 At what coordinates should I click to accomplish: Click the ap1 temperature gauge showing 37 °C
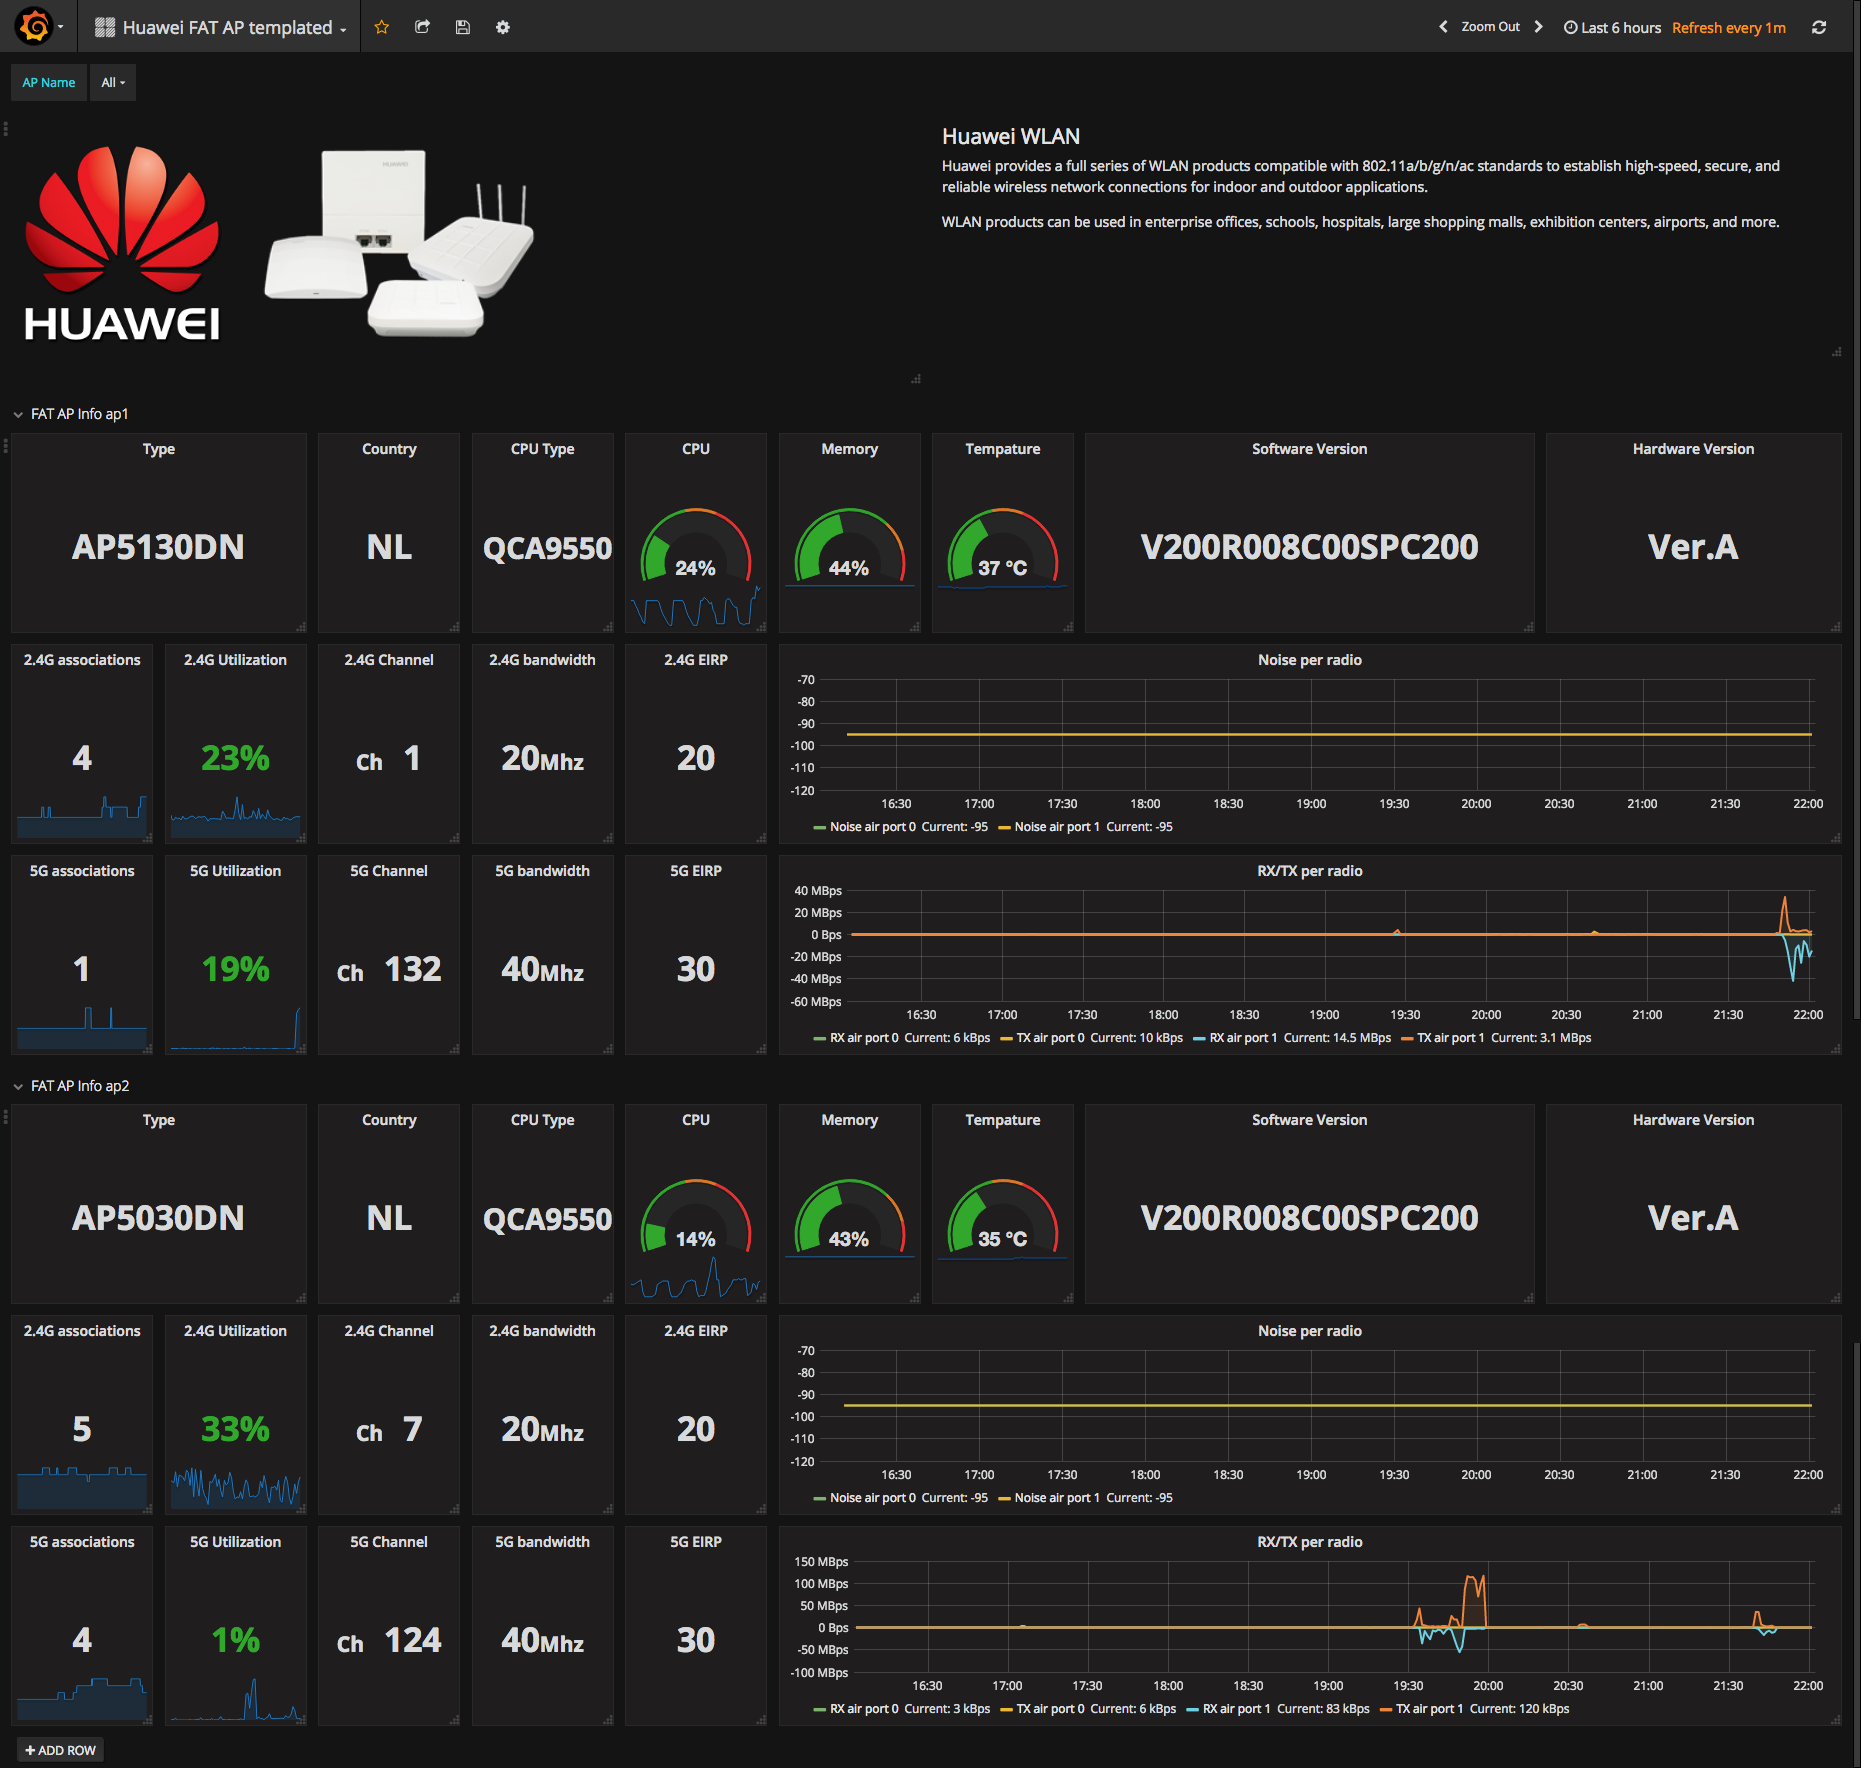pos(1002,546)
